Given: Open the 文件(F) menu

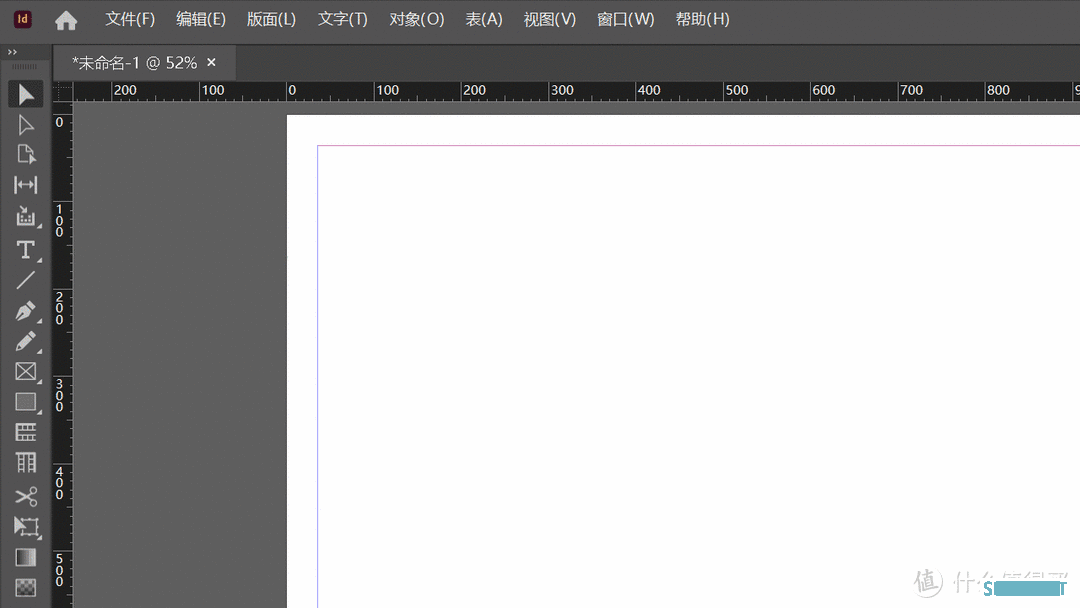Looking at the screenshot, I should pyautogui.click(x=129, y=19).
